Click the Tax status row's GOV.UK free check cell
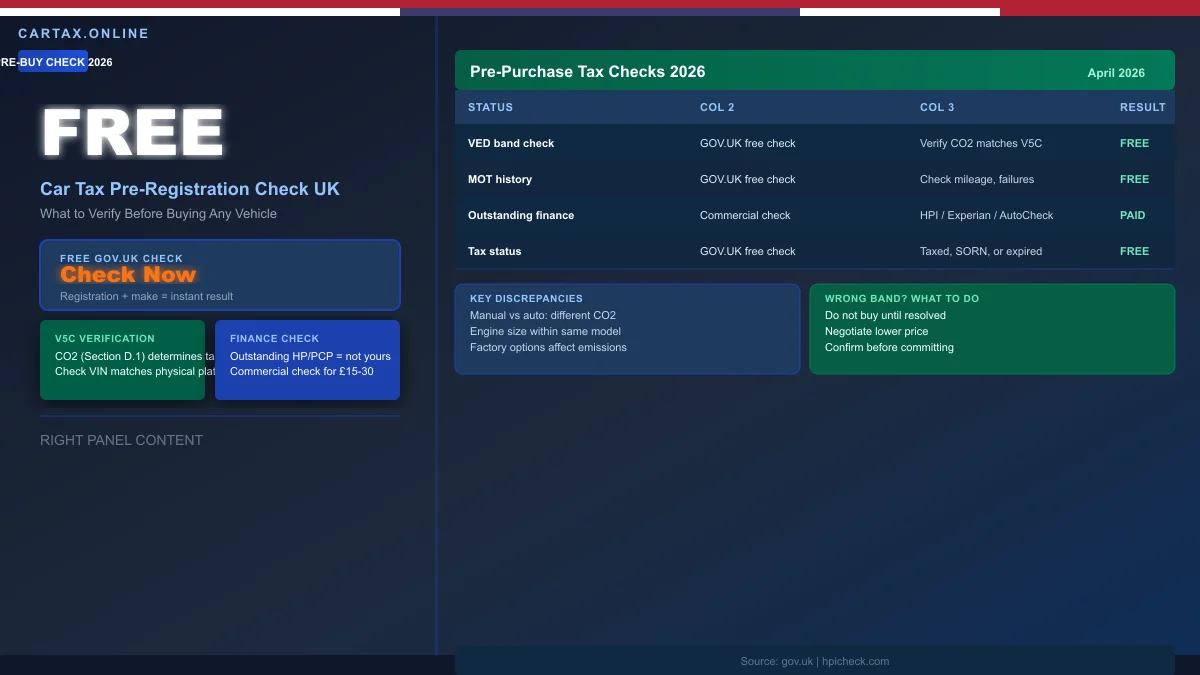The image size is (1200, 675). click(x=748, y=251)
